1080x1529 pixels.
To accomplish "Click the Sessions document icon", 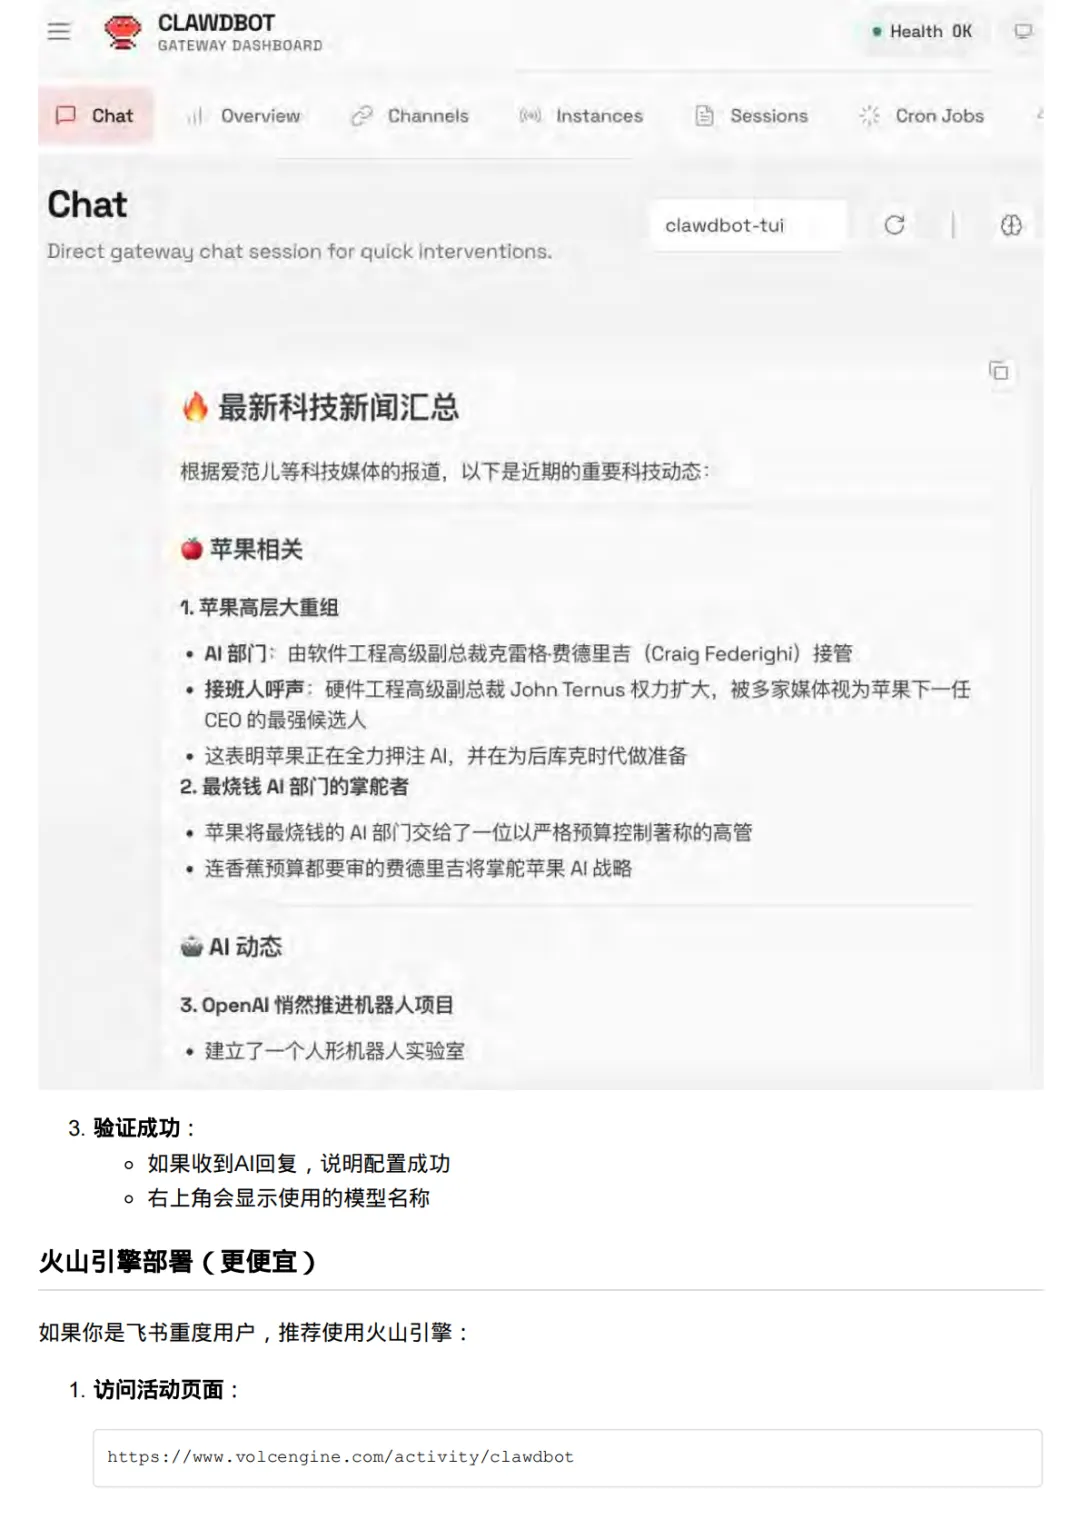I will click(705, 116).
